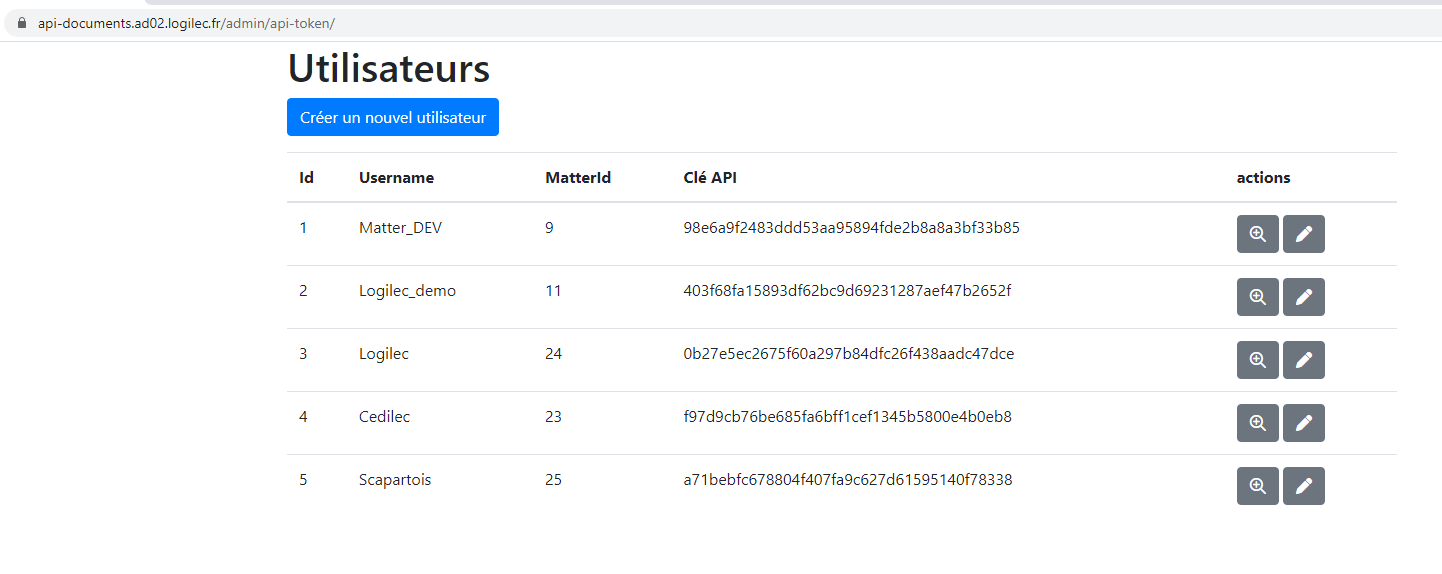Edit the Cedilec user entry
Screen dimensions: 1442x574
coord(1303,423)
